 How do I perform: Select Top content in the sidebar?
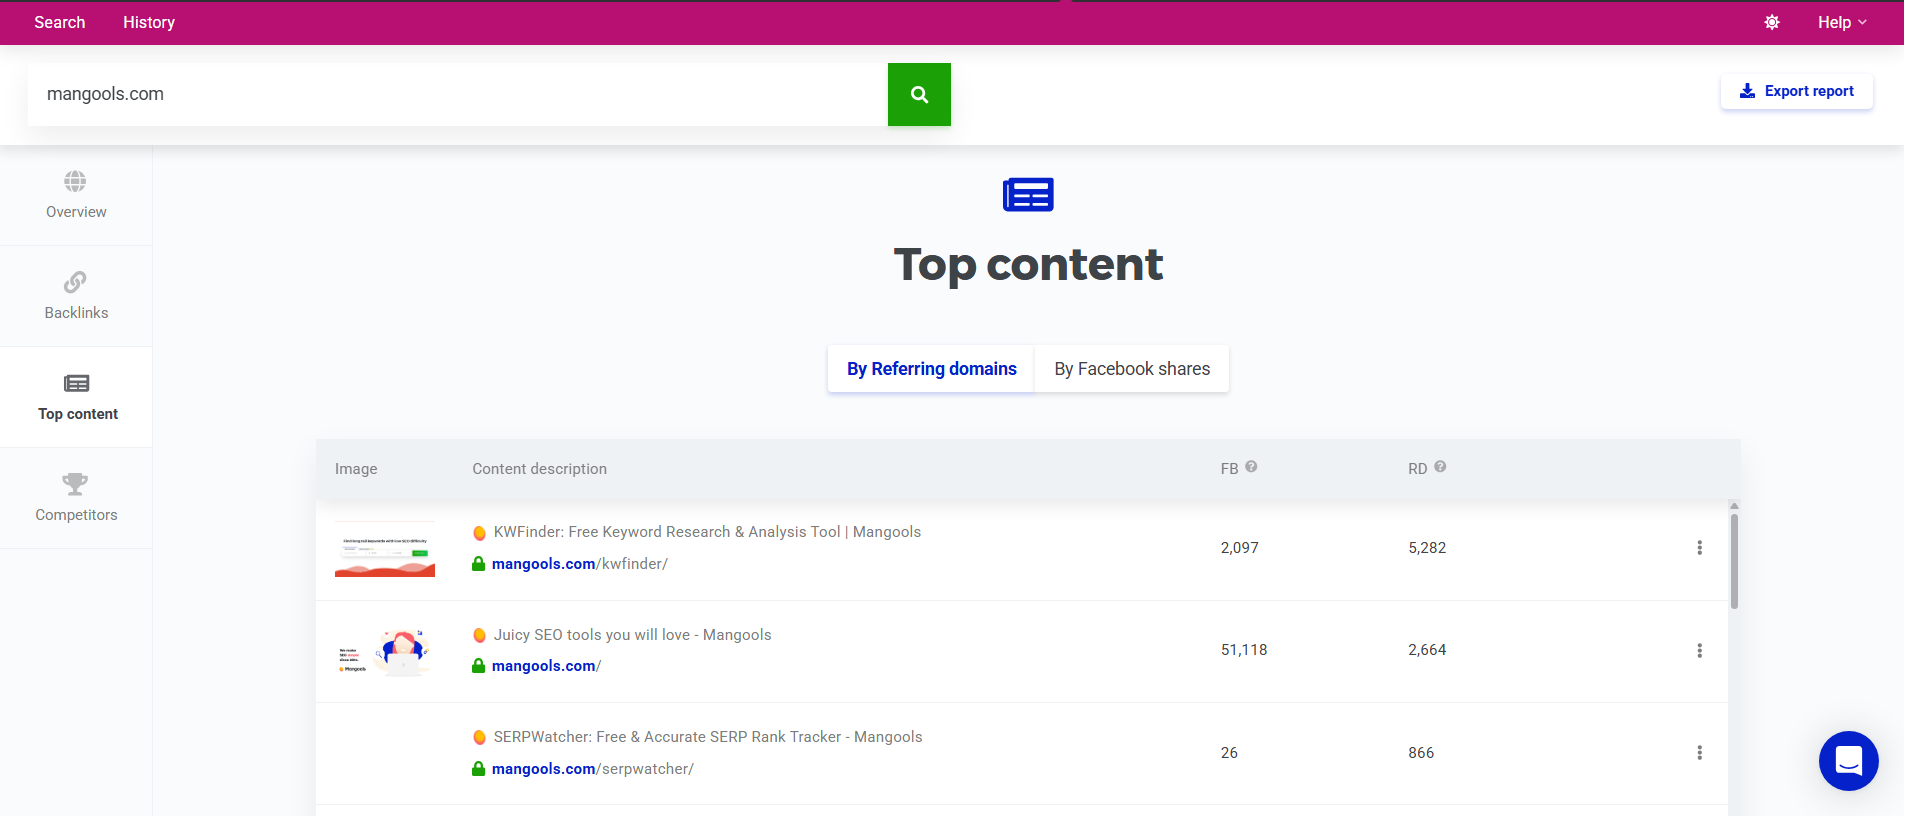click(x=77, y=397)
